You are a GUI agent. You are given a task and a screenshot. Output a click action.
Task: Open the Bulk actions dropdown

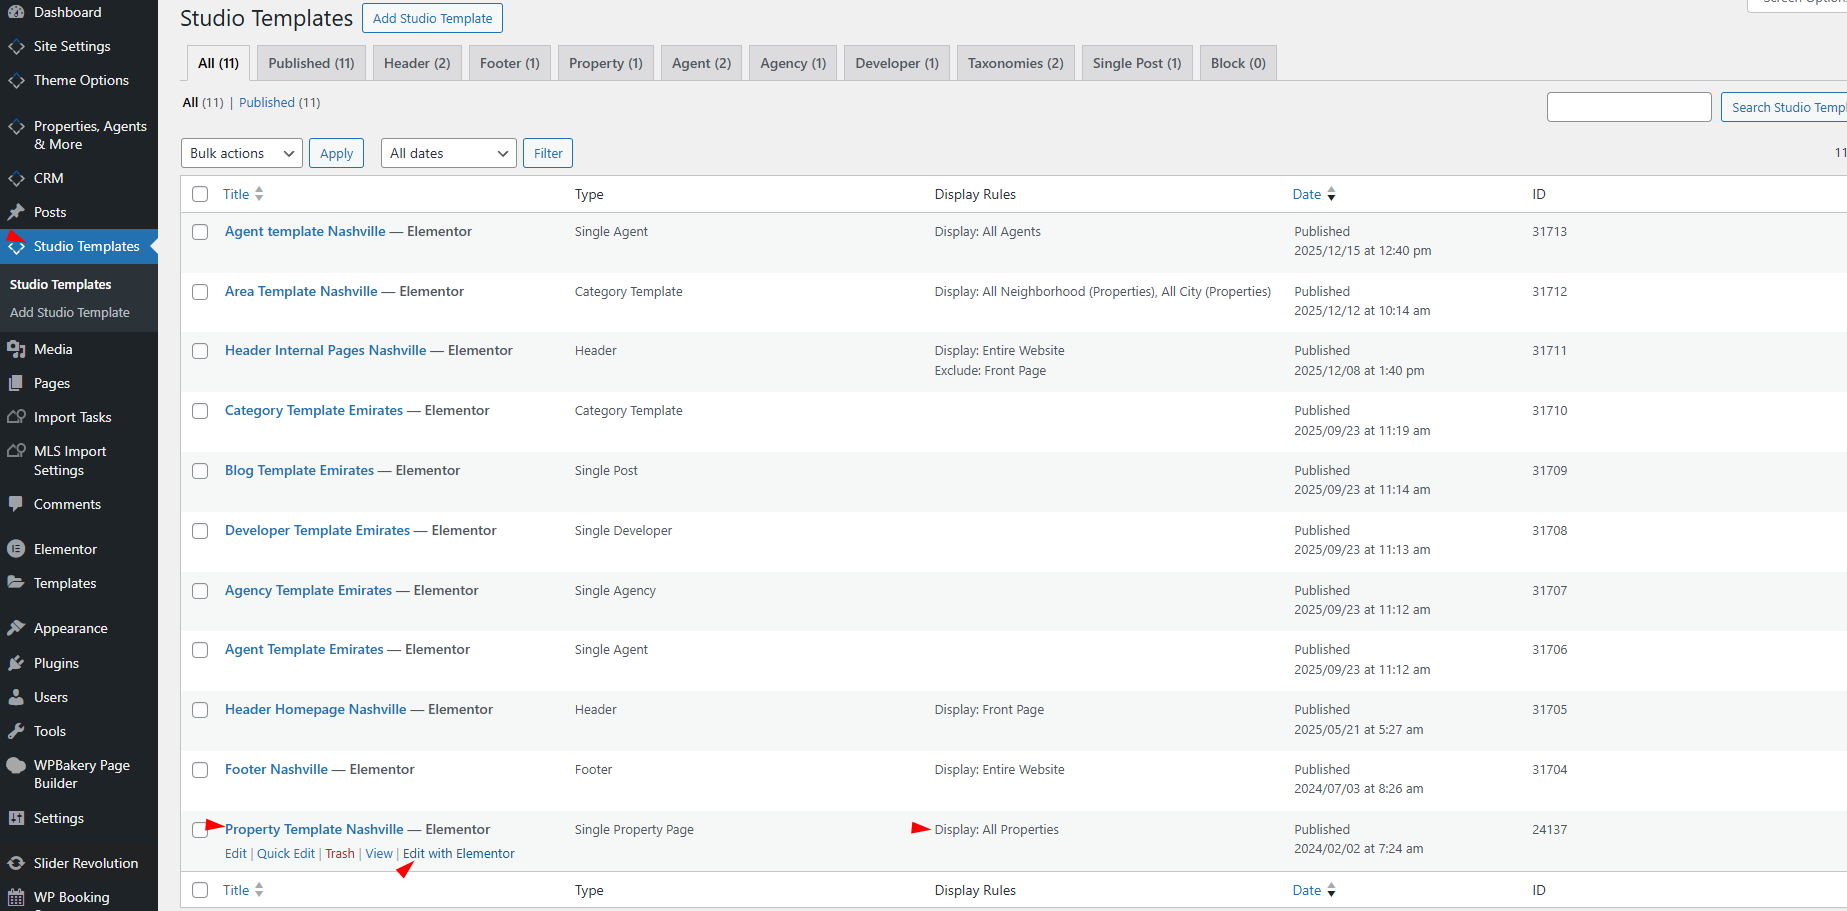242,153
